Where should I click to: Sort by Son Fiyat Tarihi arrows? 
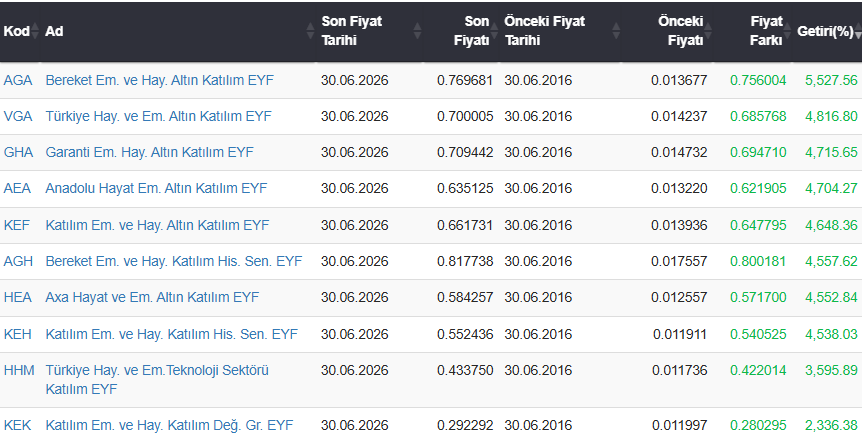coord(417,31)
